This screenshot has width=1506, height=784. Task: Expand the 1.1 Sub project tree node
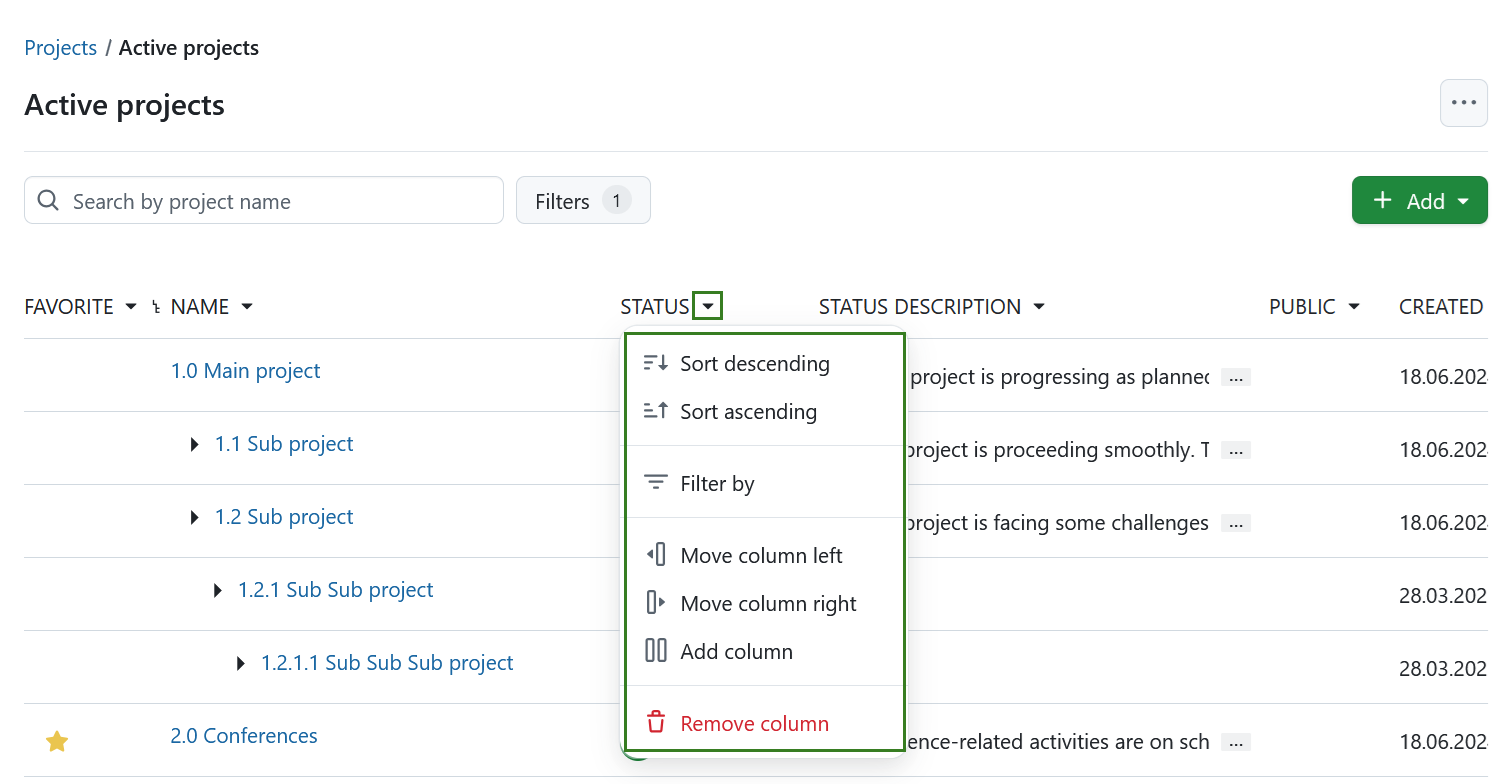(194, 443)
